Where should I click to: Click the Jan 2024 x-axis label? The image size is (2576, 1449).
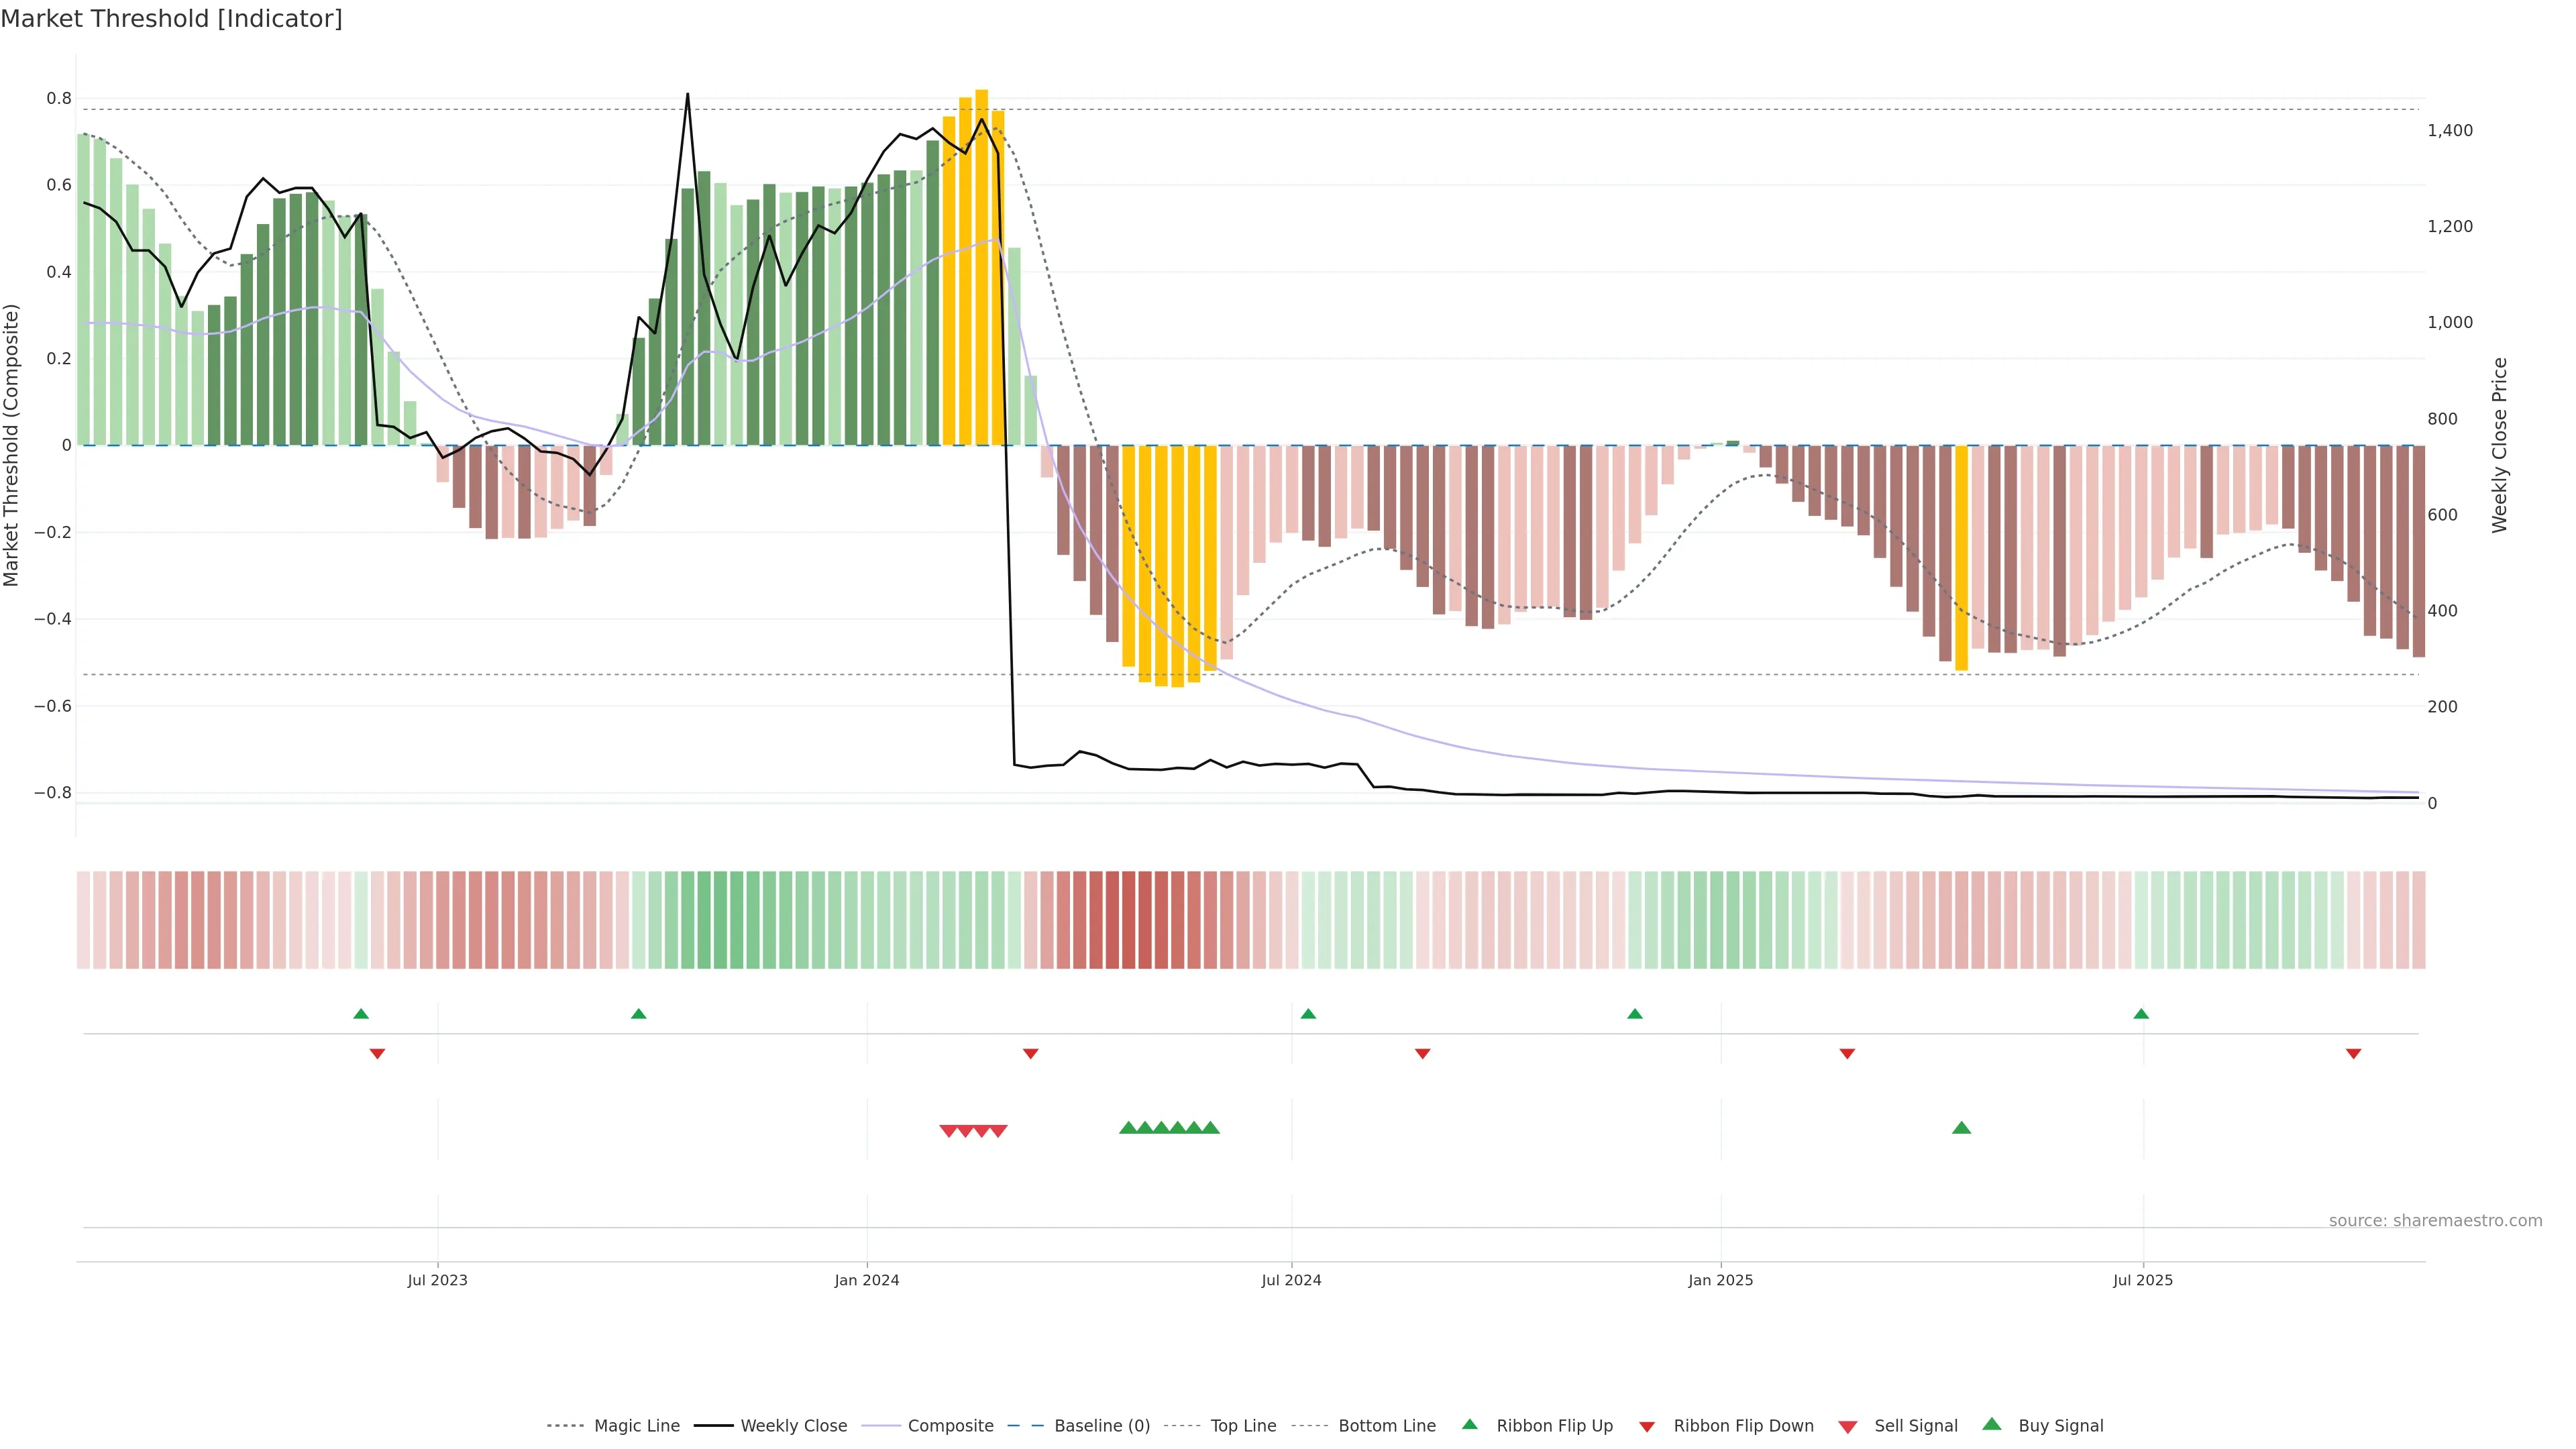867,1280
